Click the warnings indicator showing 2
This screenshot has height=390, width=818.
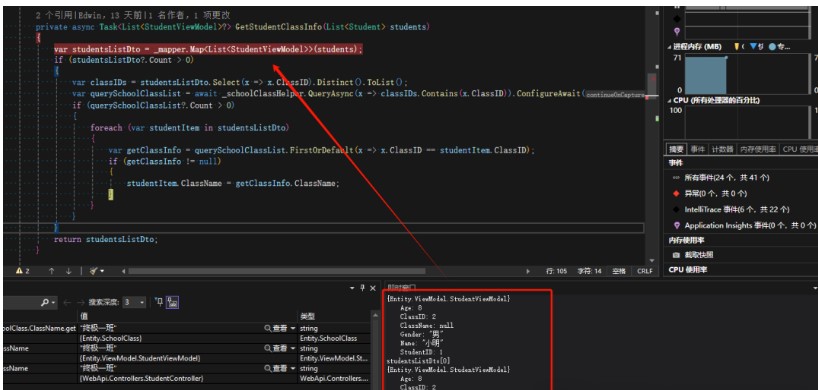(x=22, y=271)
